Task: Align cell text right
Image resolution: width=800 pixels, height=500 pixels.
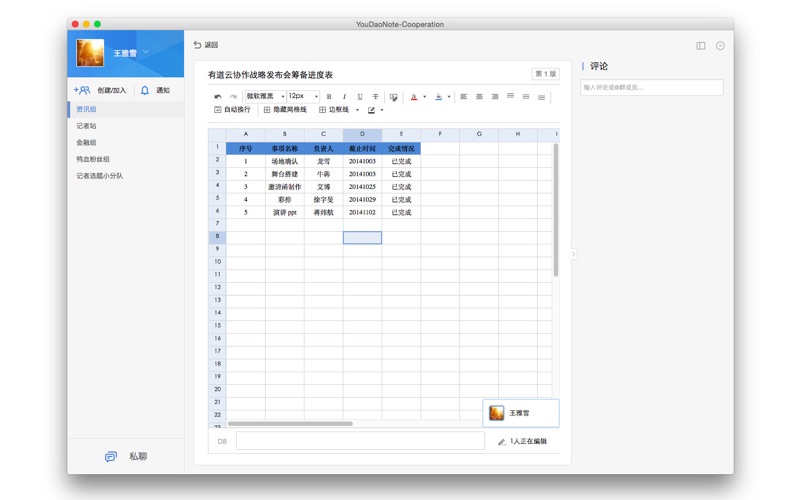Action: pos(495,96)
